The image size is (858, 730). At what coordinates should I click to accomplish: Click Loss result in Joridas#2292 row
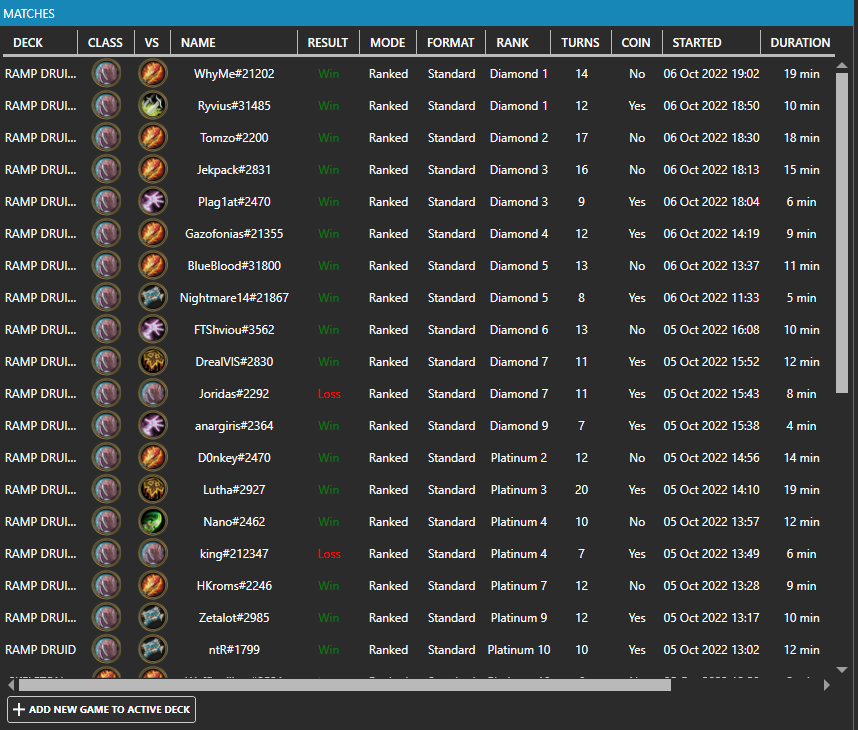329,394
